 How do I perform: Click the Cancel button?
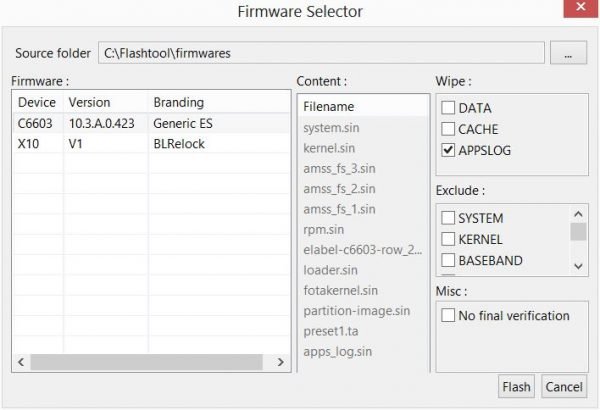[564, 387]
